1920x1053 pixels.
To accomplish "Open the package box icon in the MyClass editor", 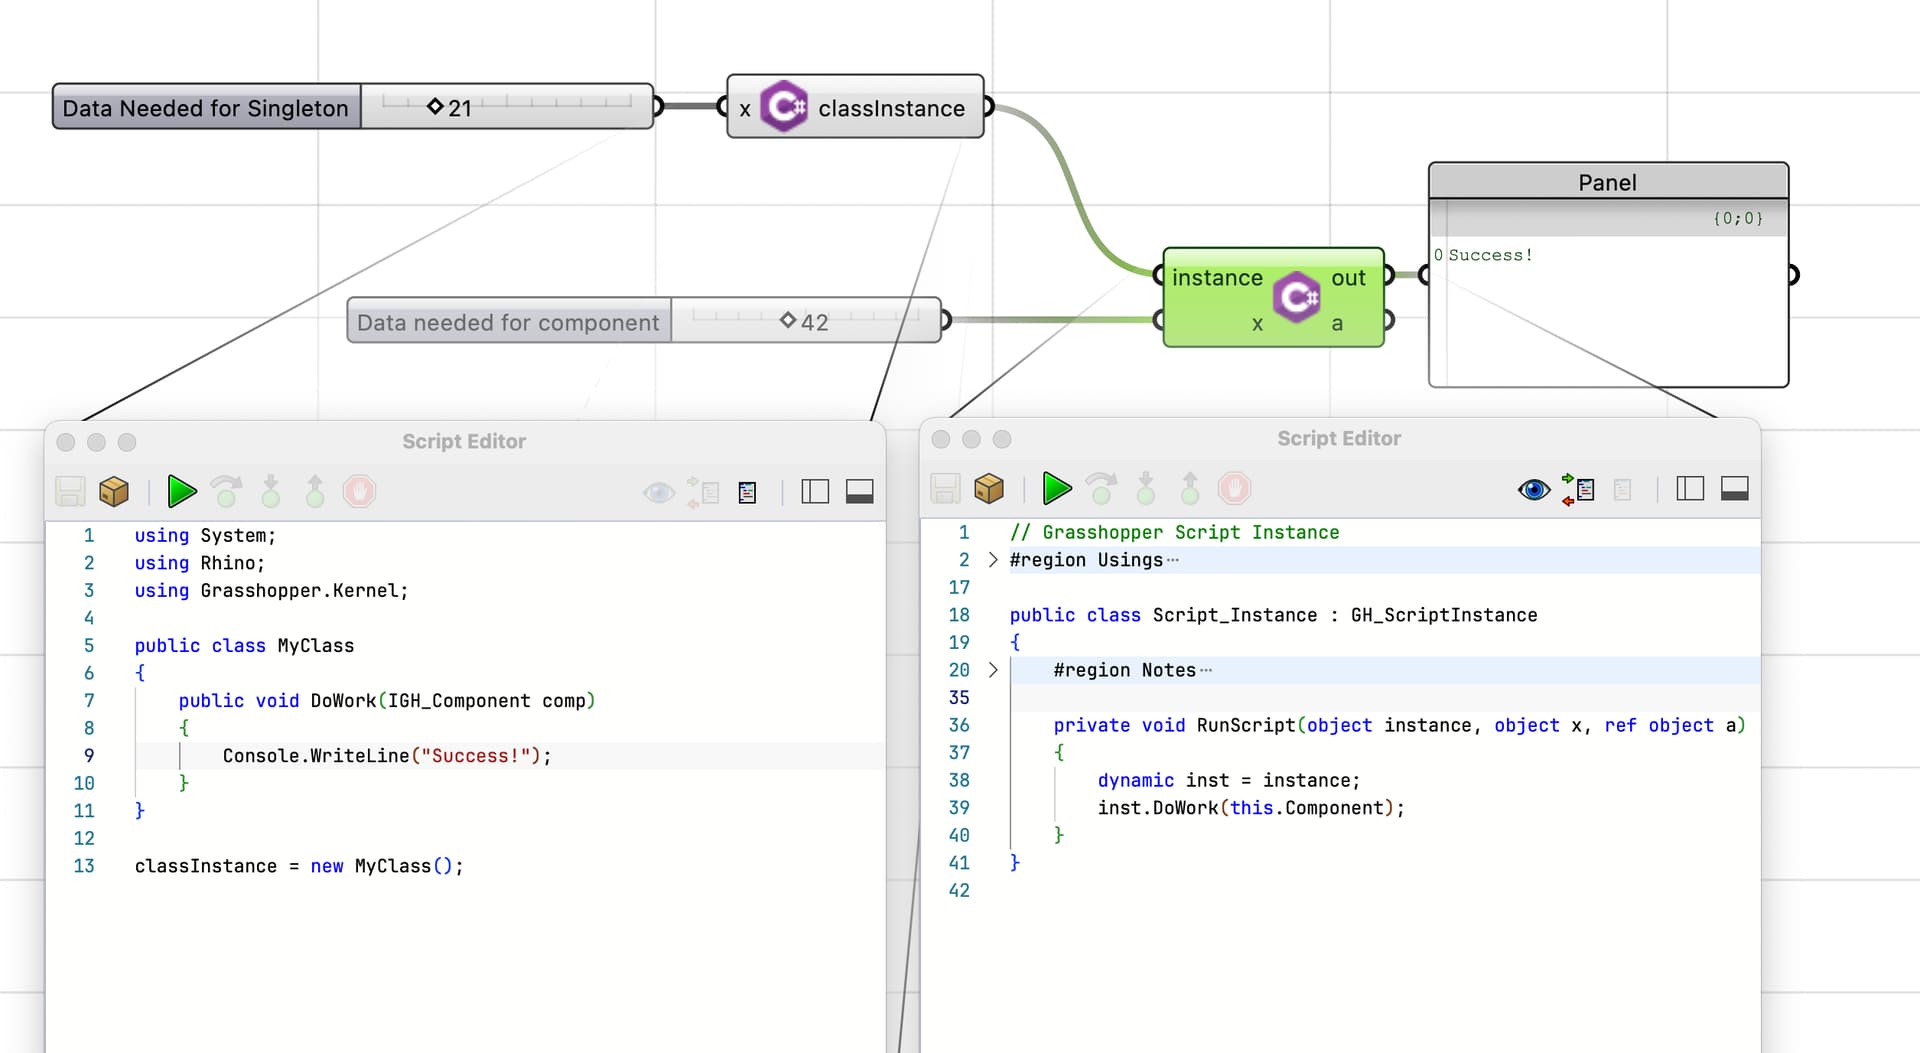I will (x=114, y=491).
